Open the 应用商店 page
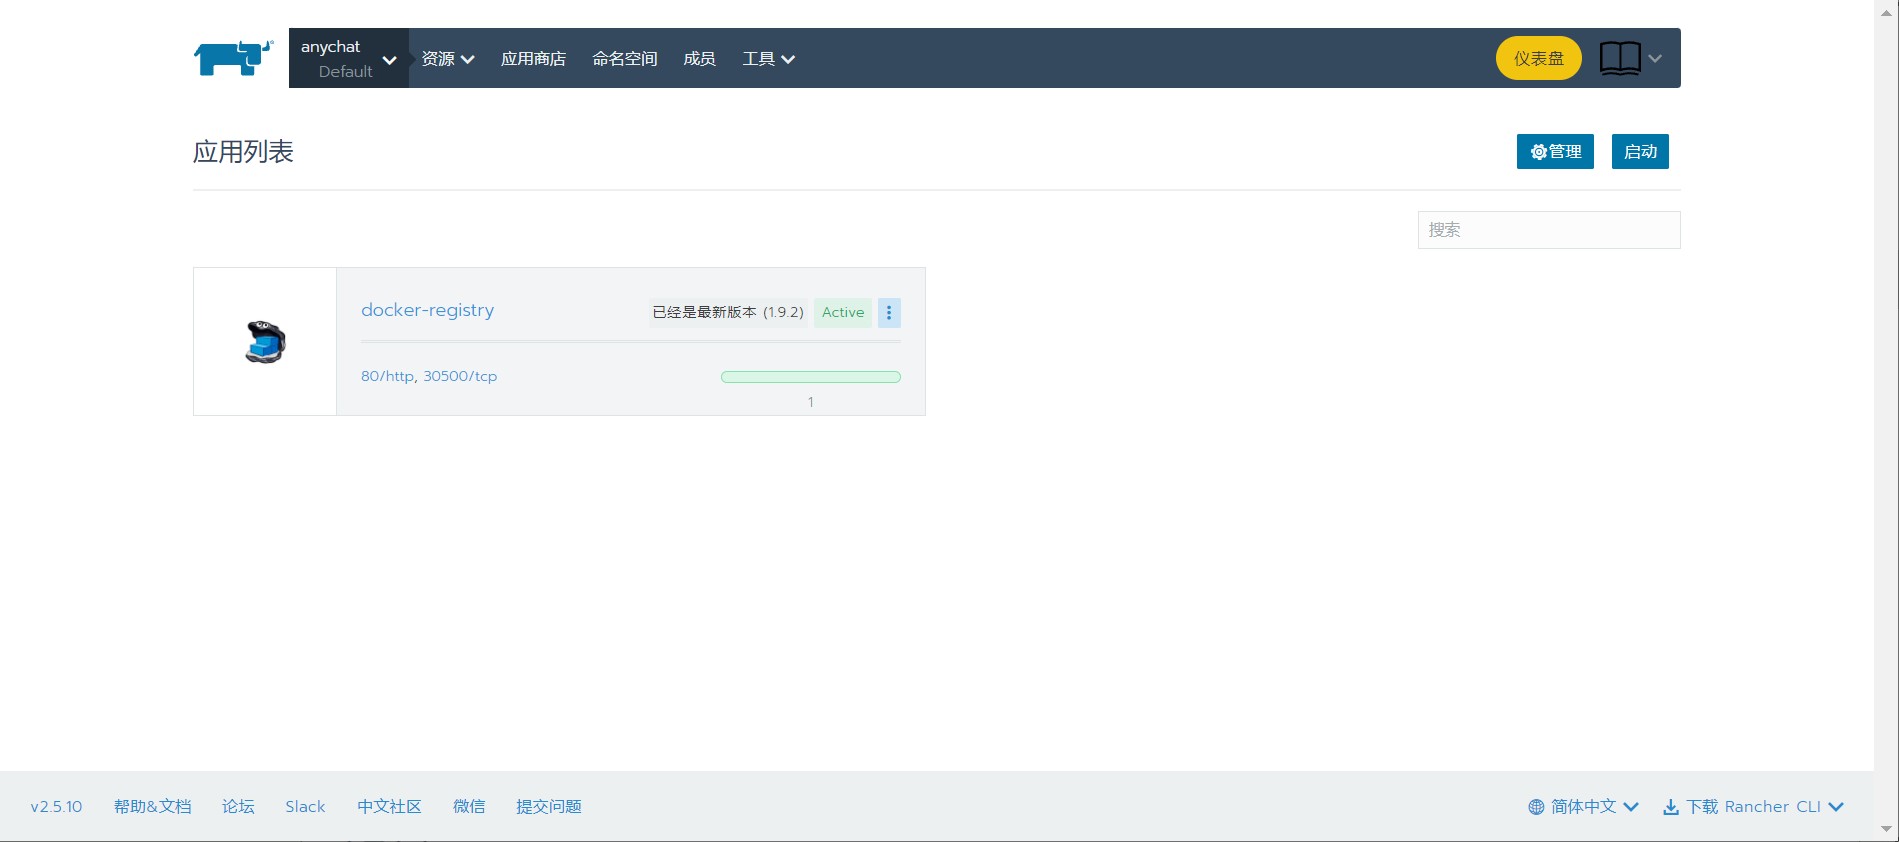Image resolution: width=1899 pixels, height=842 pixels. coord(533,59)
